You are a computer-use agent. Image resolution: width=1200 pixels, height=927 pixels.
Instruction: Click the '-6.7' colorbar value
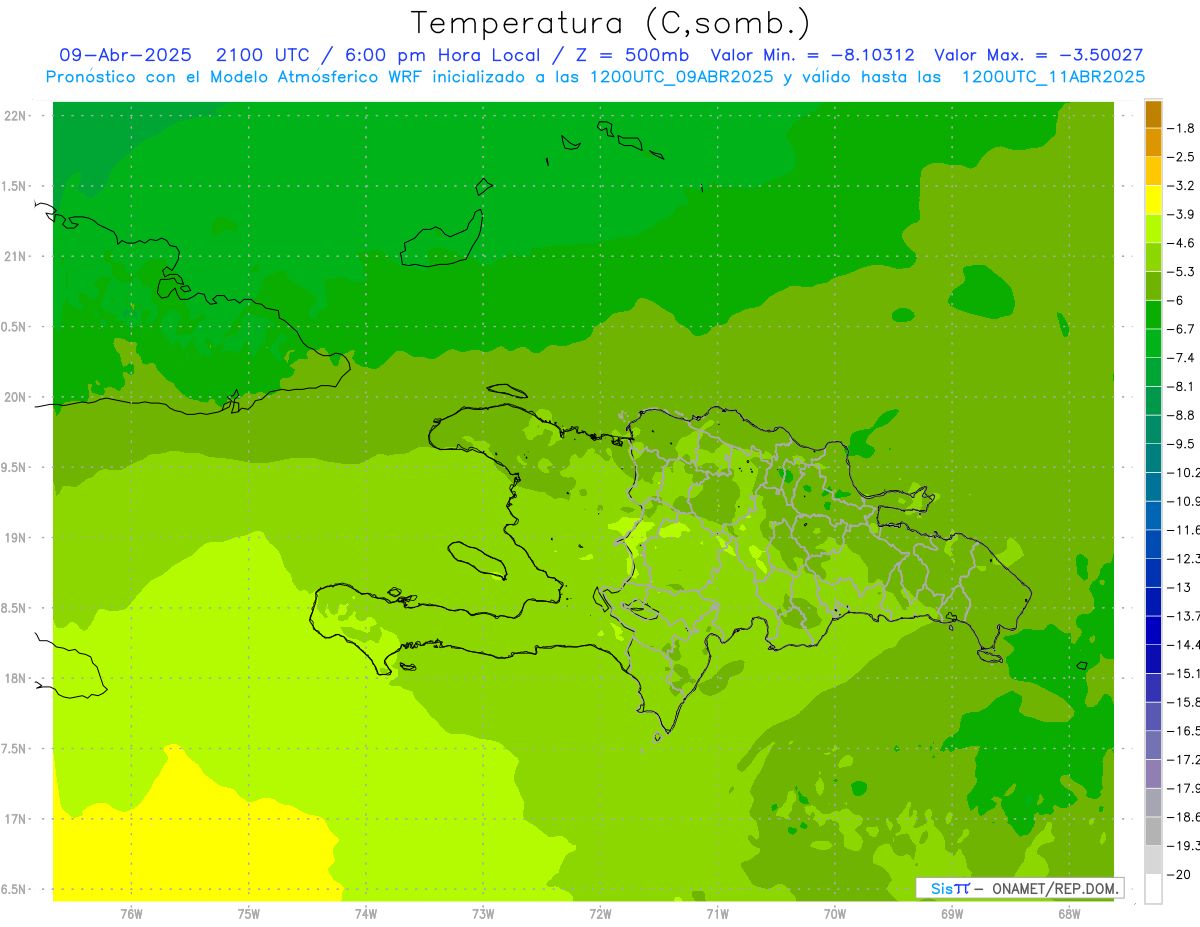pos(1181,329)
